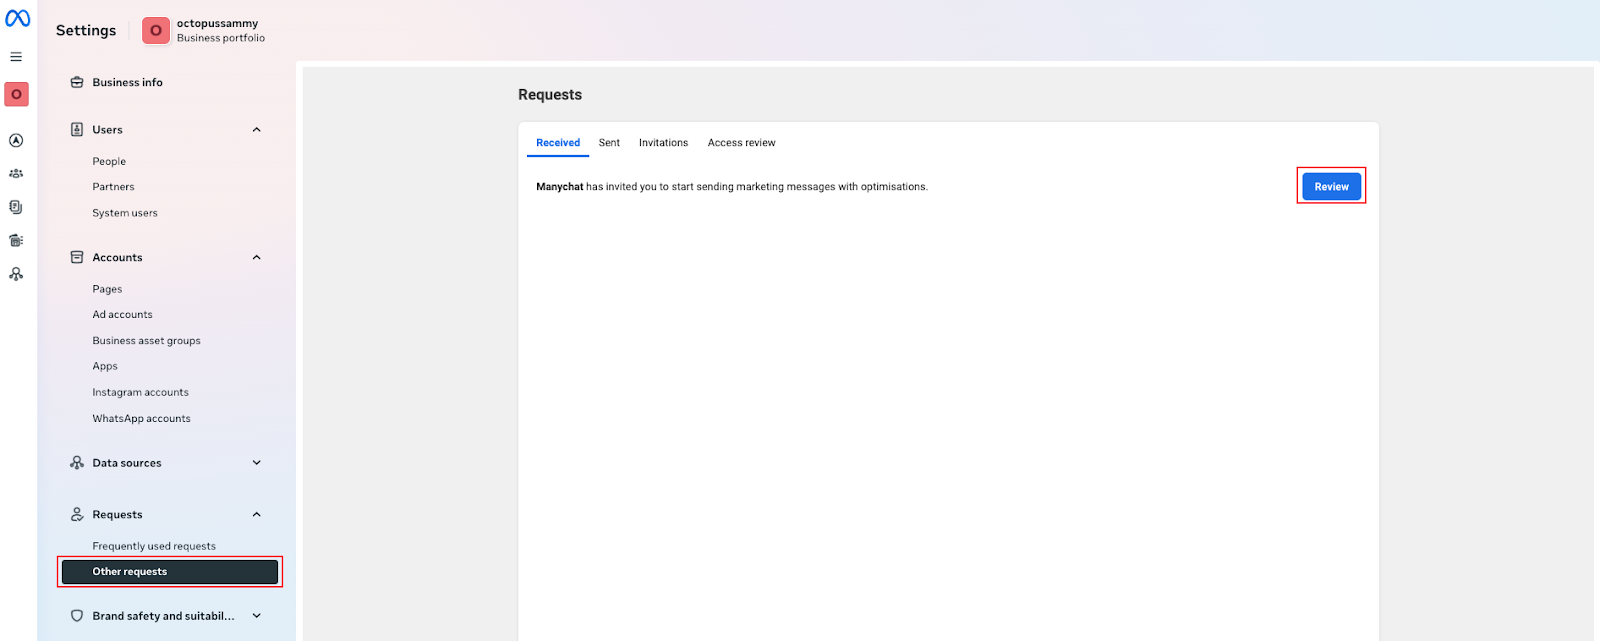Click the Meta logo icon
Viewport: 1600px width, 641px height.
click(17, 18)
